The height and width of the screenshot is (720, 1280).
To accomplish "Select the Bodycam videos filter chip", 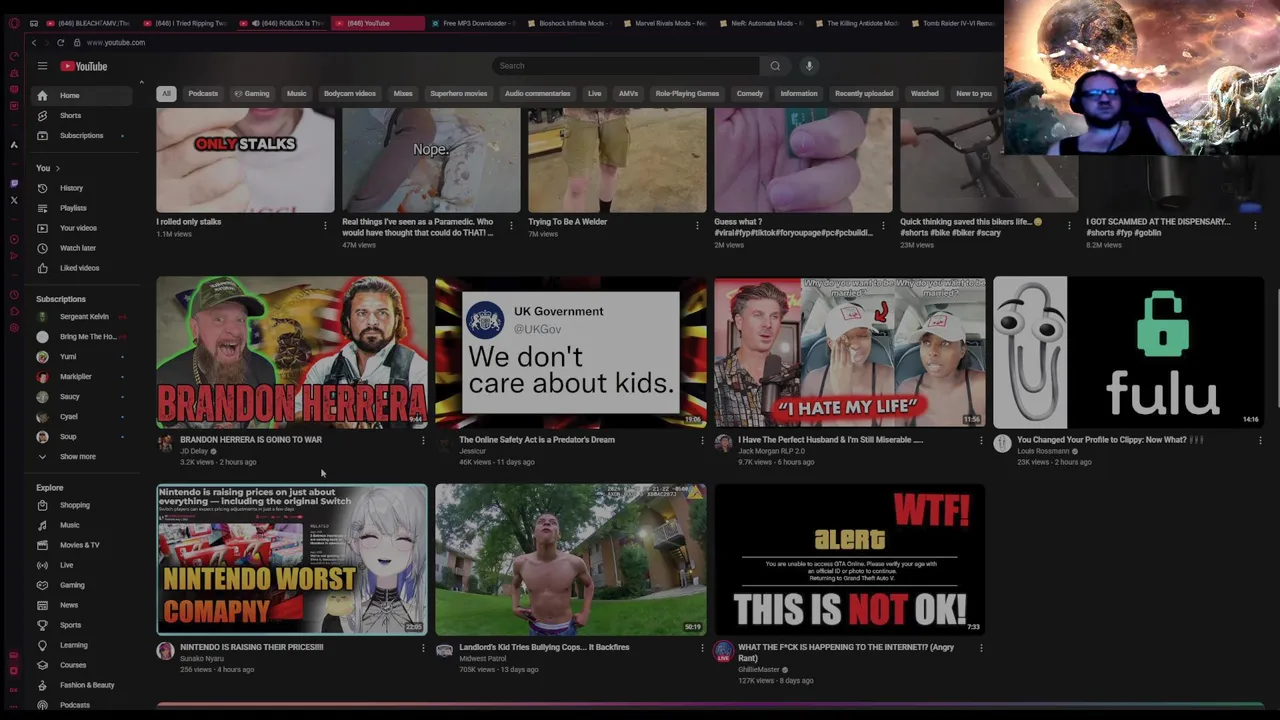I will tap(350, 94).
